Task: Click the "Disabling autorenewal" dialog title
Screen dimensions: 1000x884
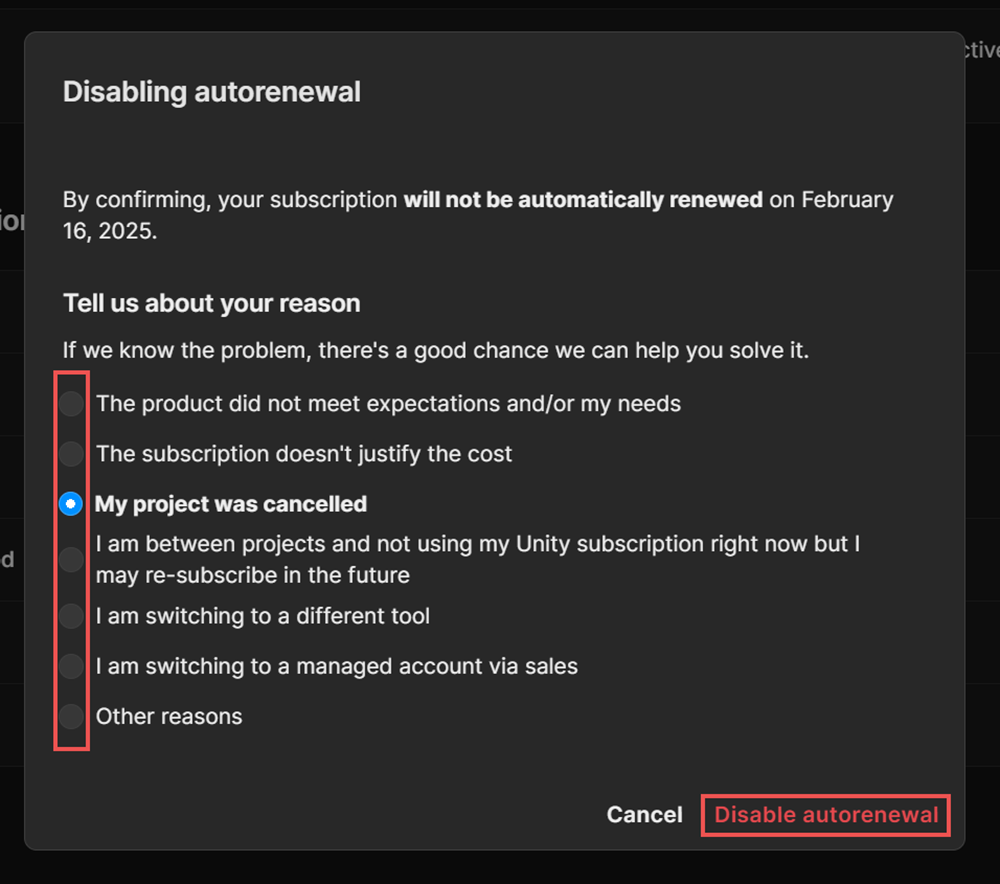Action: [x=212, y=91]
